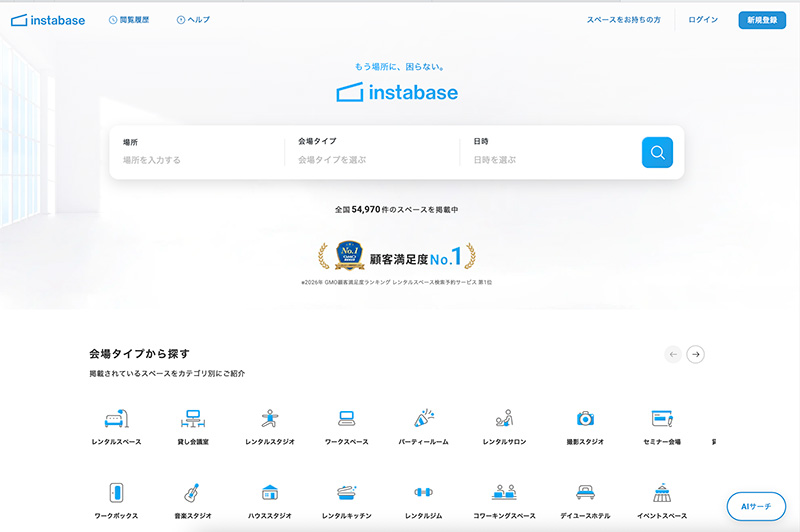Click the large center instabase logo
Screen dimensions: 800x532
[397, 92]
